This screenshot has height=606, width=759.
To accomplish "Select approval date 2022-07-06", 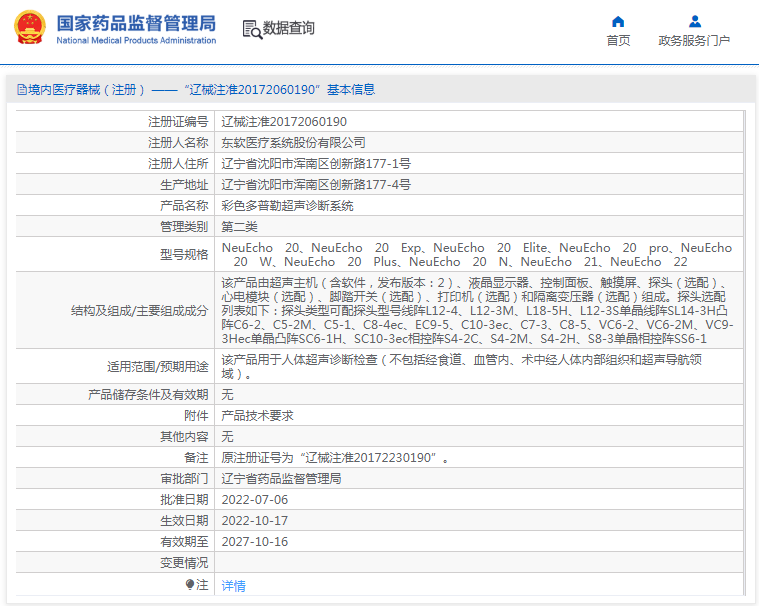I will tap(255, 500).
